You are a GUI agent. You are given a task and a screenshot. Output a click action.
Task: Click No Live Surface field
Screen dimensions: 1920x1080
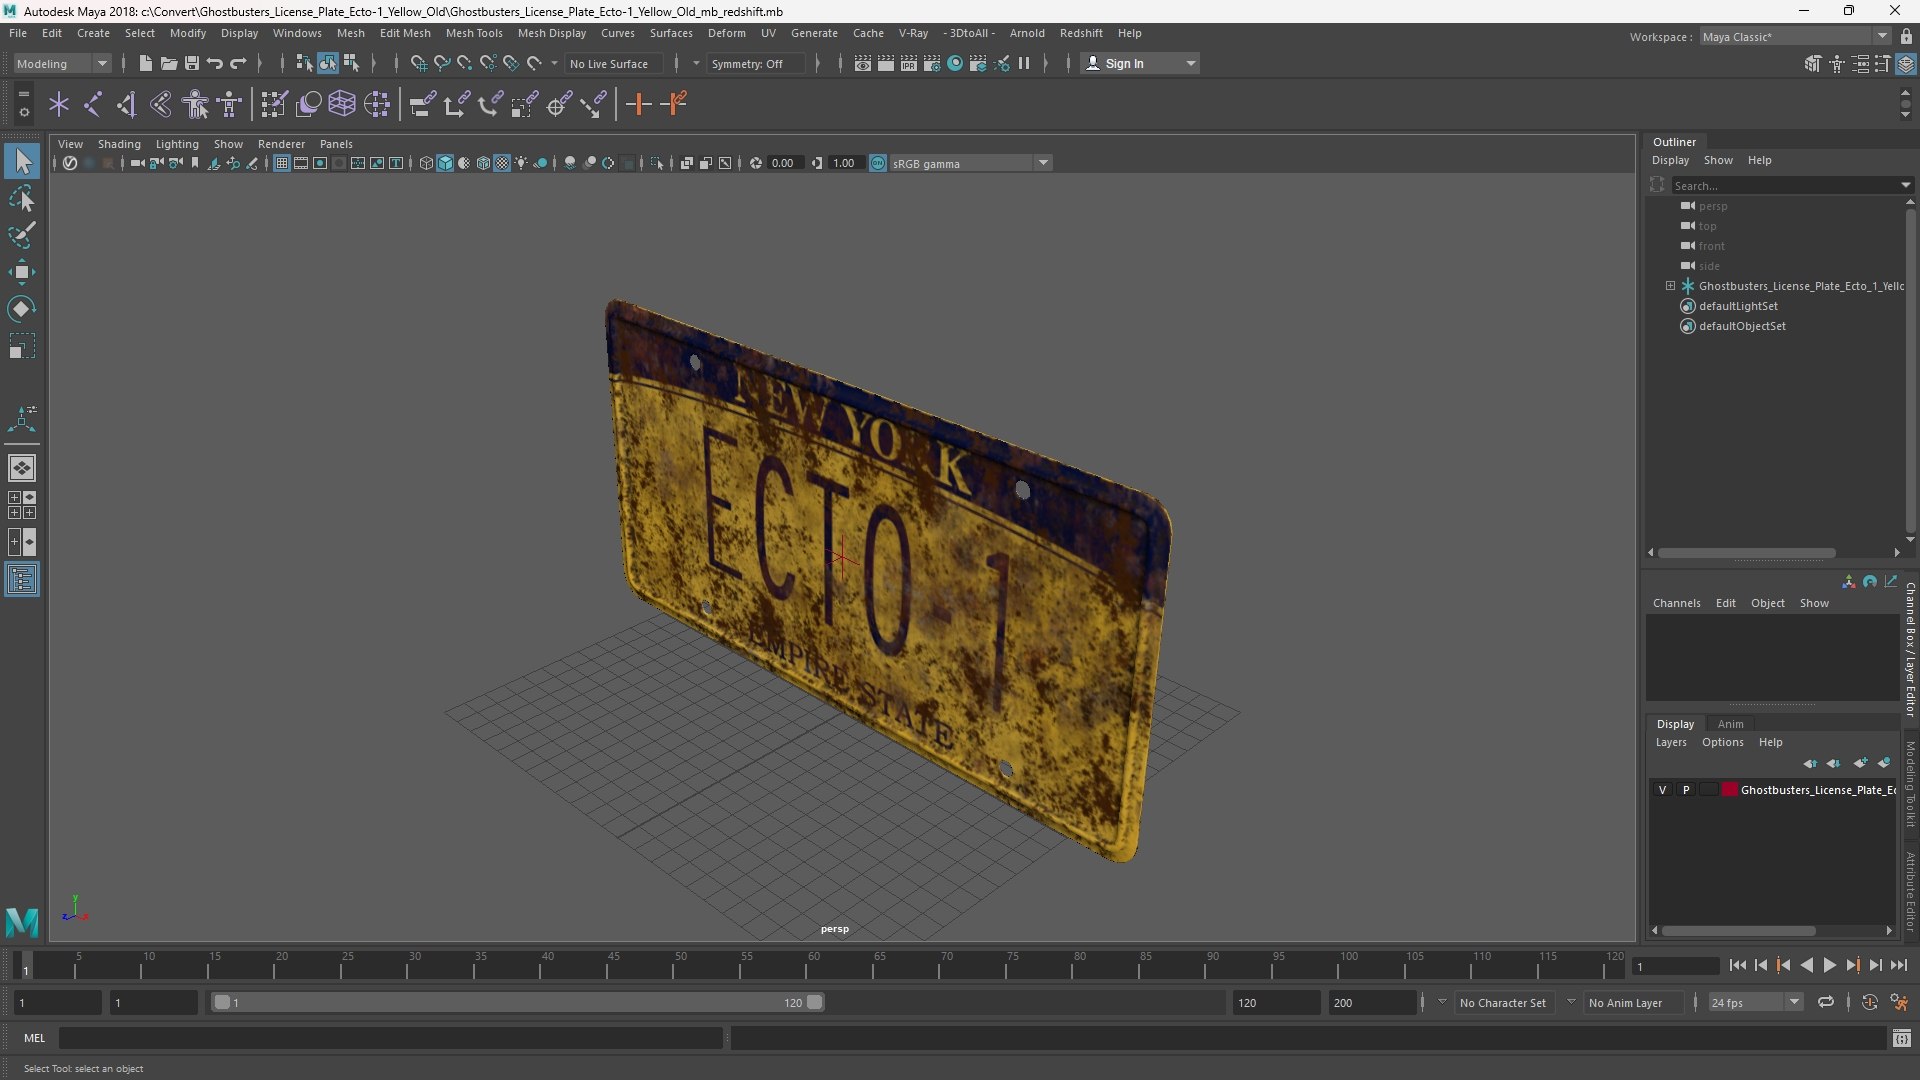click(613, 63)
